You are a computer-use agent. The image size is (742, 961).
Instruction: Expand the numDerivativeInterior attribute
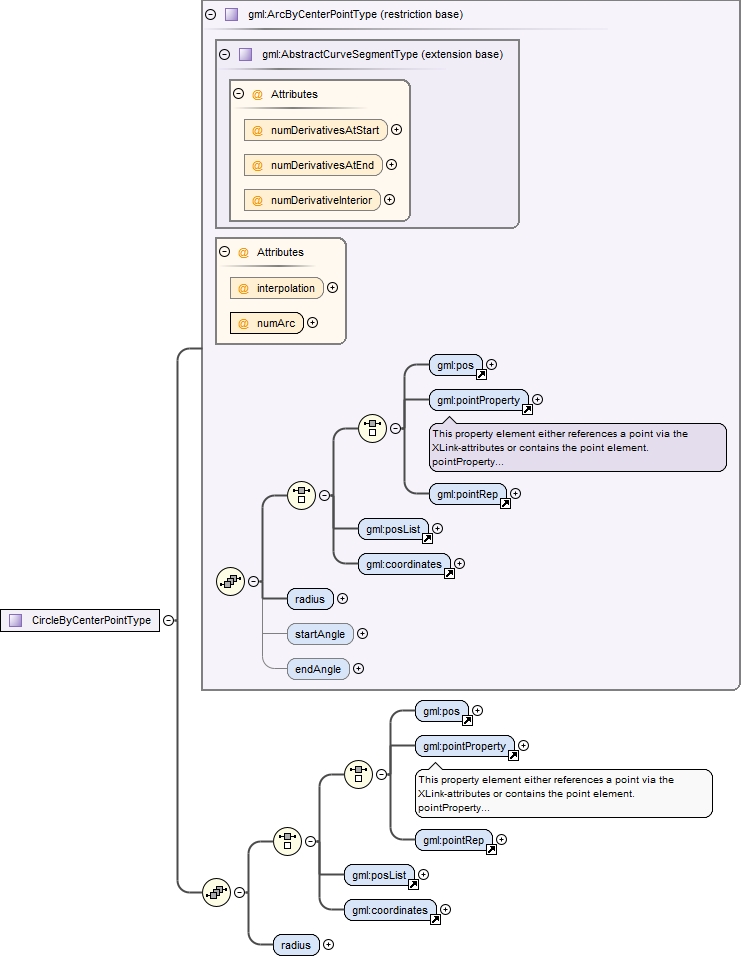point(390,199)
